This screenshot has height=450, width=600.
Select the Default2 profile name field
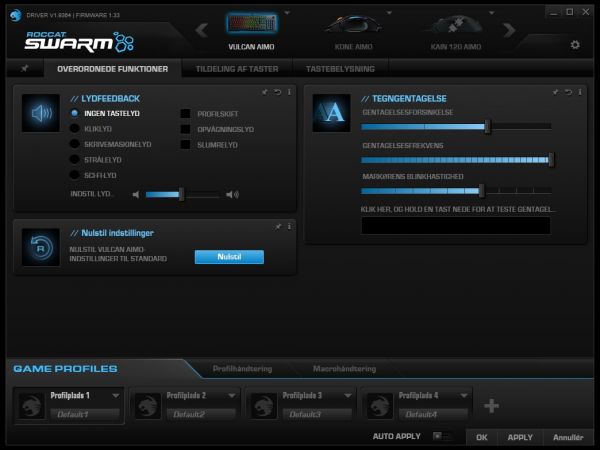pyautogui.click(x=201, y=414)
